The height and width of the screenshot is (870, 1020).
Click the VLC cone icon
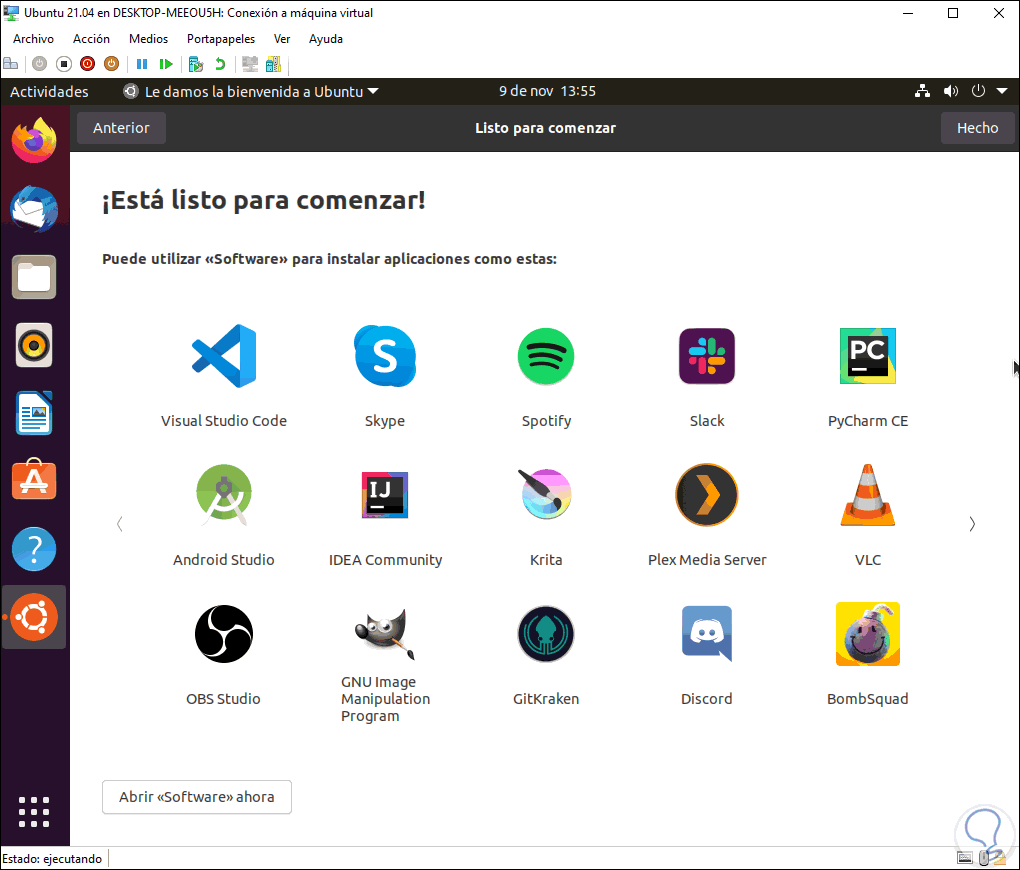868,495
